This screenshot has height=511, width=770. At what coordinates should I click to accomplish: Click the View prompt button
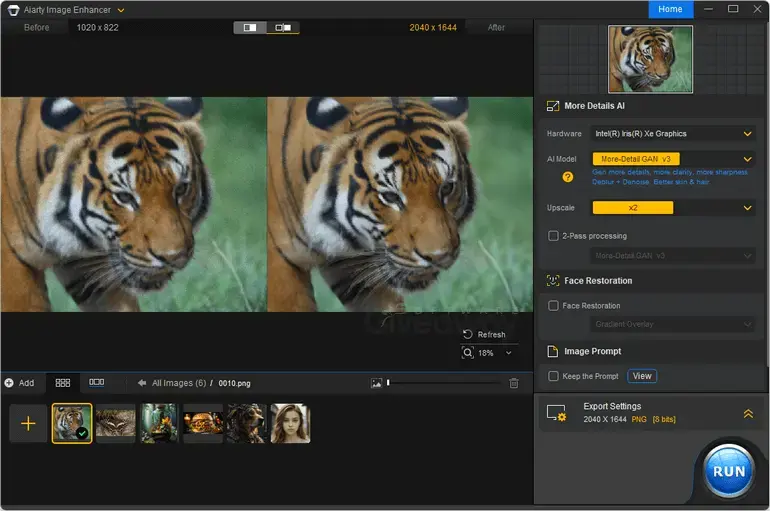642,376
